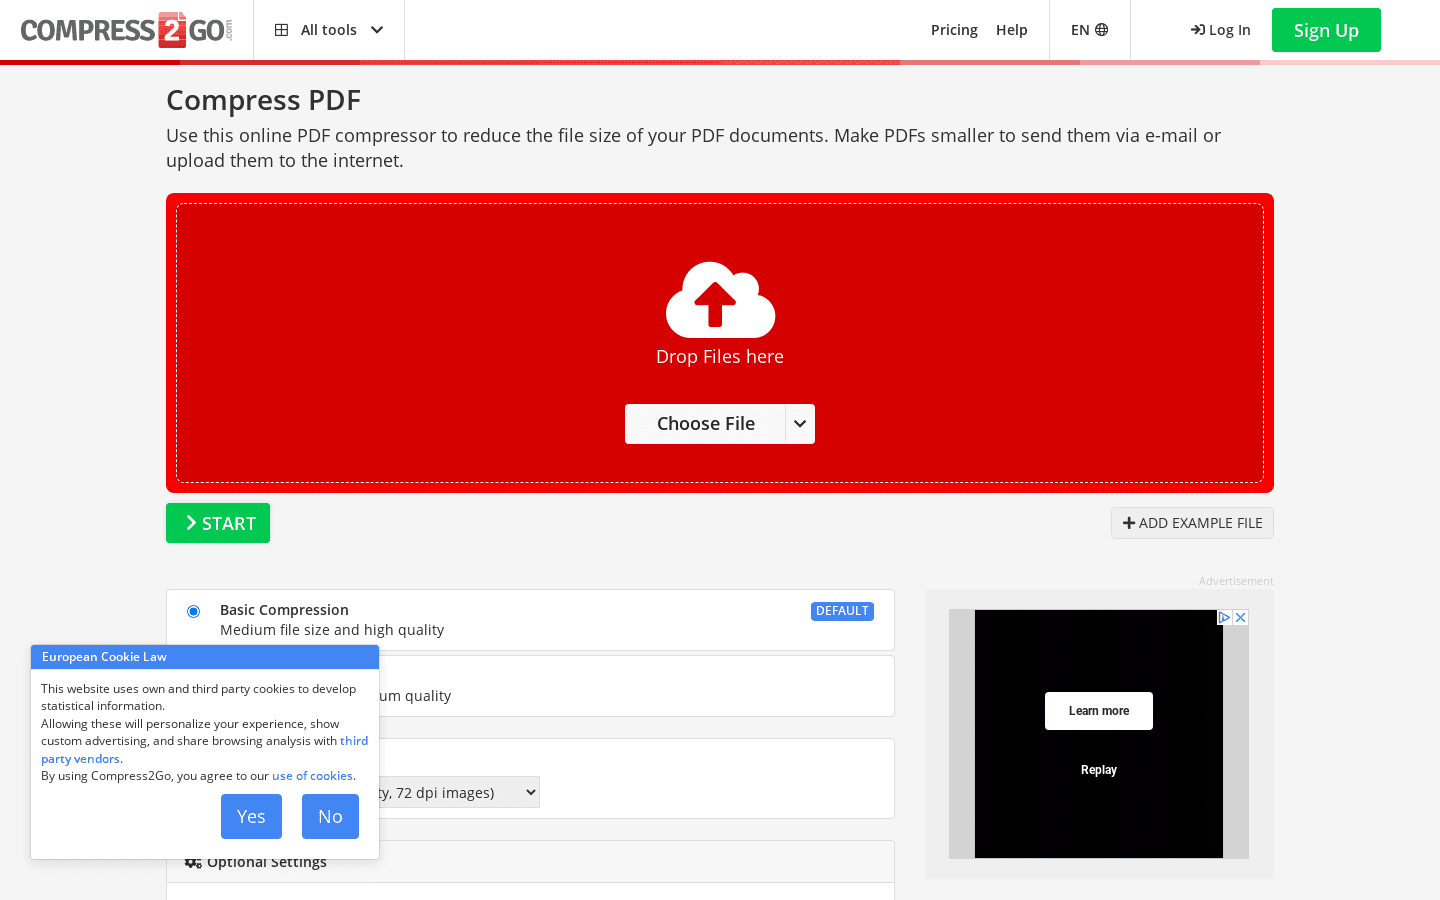
Task: Accept cookies by clicking Yes
Action: coord(251,816)
